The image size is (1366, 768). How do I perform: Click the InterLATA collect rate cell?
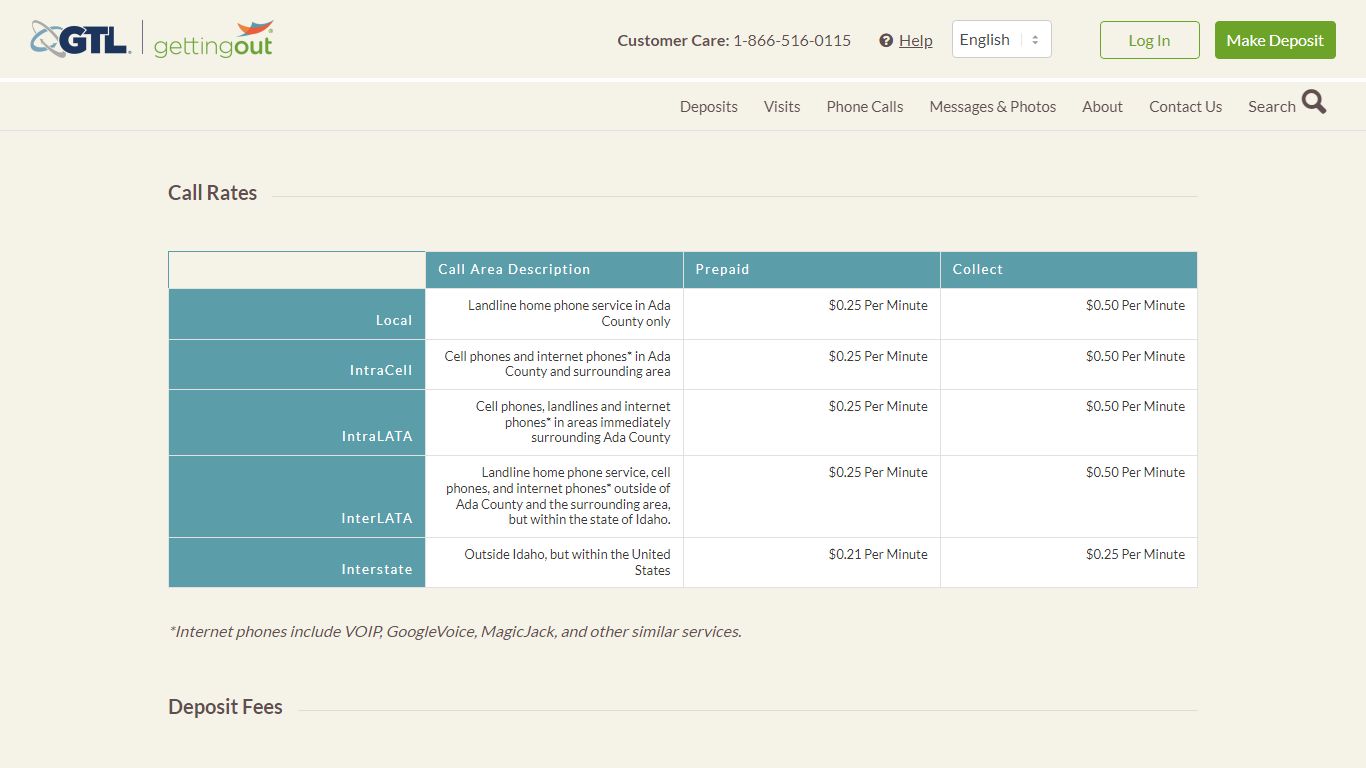click(1069, 497)
